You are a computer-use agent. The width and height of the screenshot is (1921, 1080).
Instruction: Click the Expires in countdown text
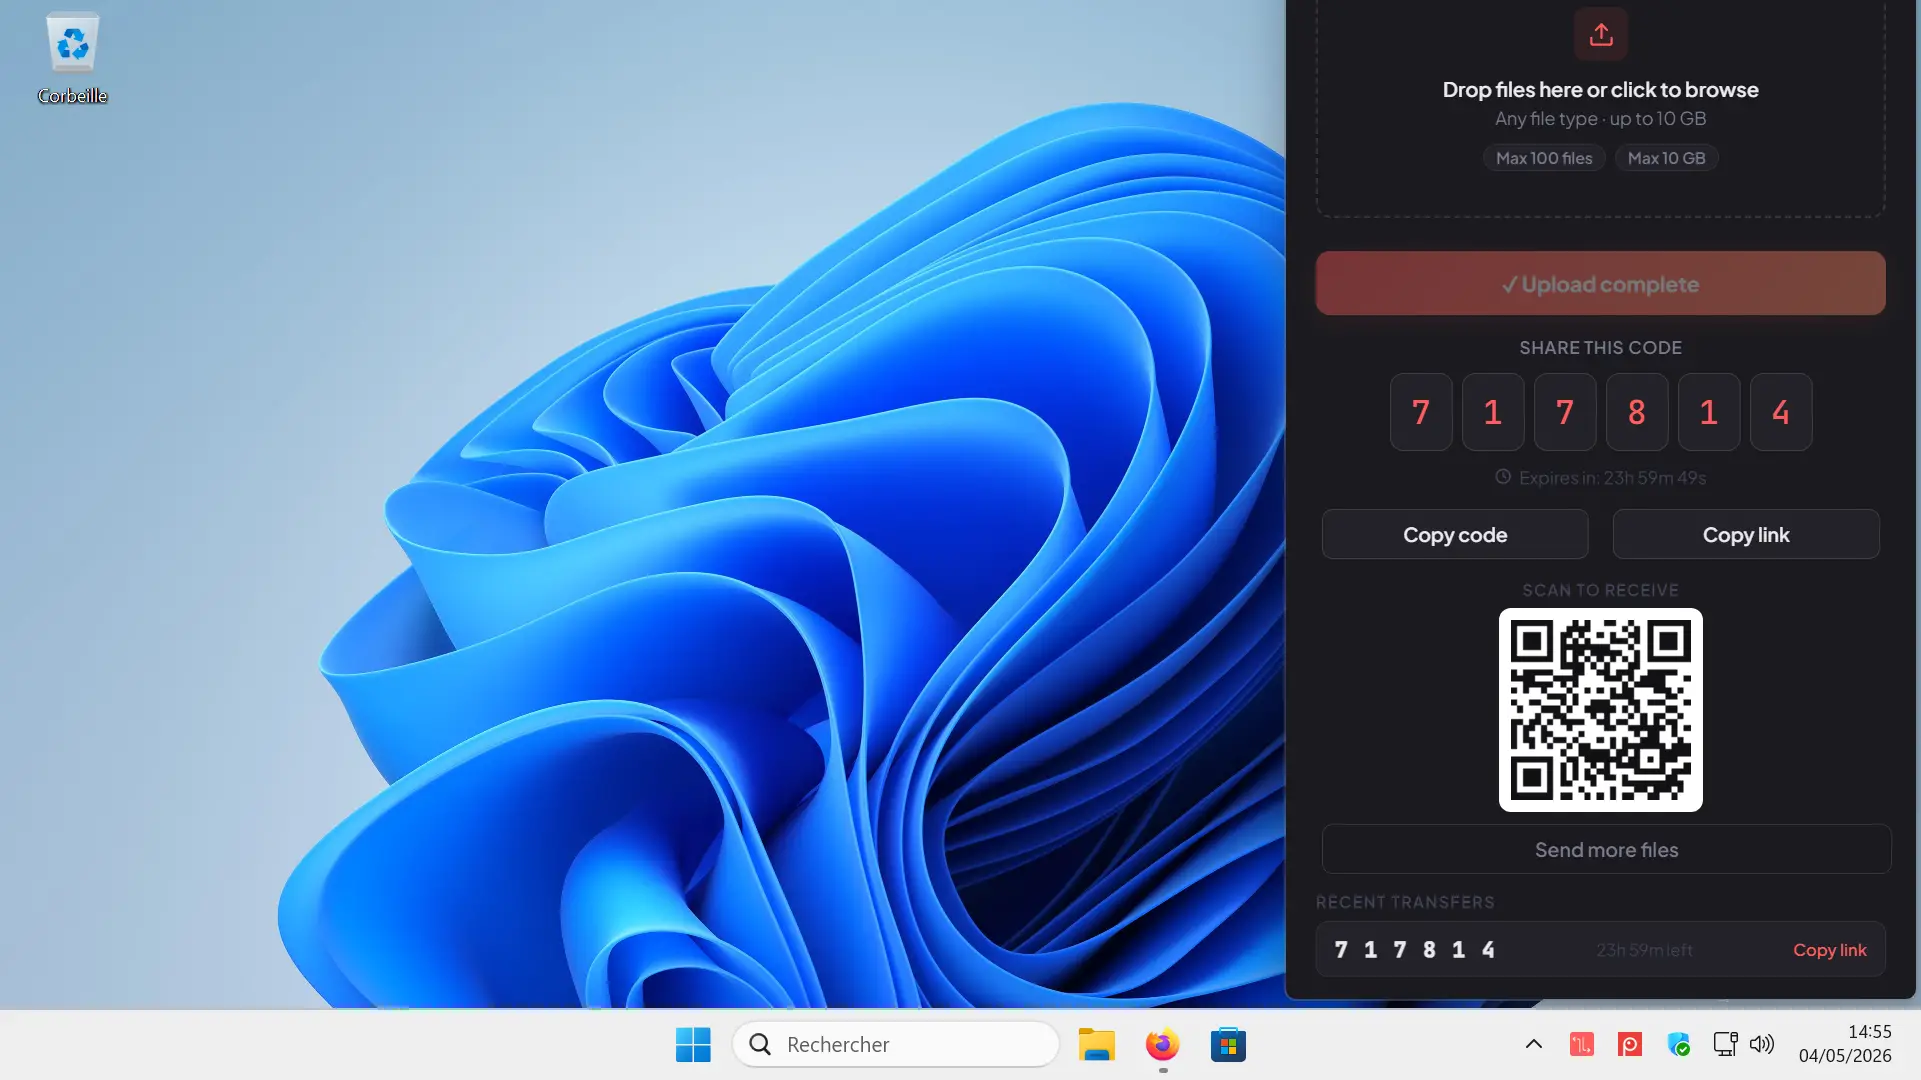coord(1612,478)
